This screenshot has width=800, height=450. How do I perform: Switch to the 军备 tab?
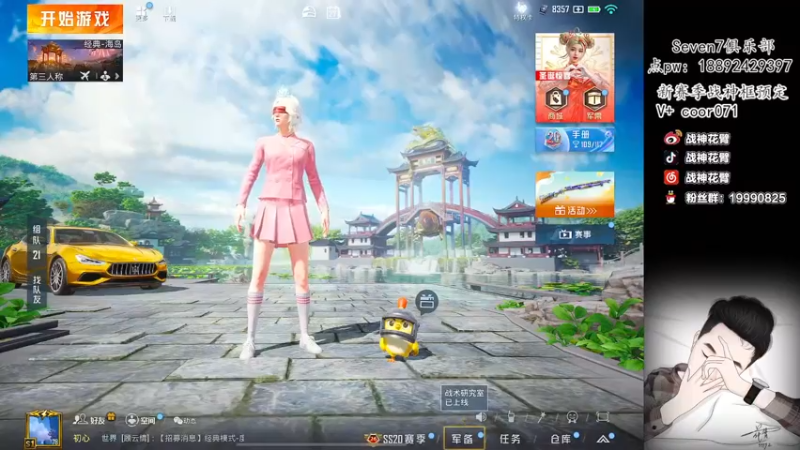coord(464,438)
